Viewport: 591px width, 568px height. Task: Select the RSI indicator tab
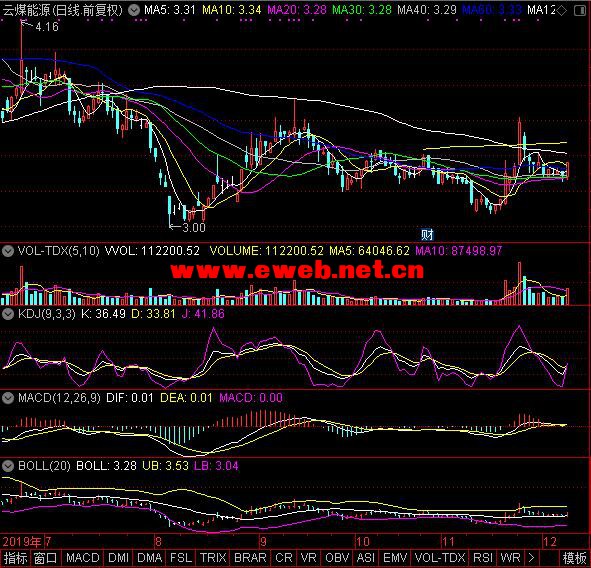pyautogui.click(x=483, y=558)
